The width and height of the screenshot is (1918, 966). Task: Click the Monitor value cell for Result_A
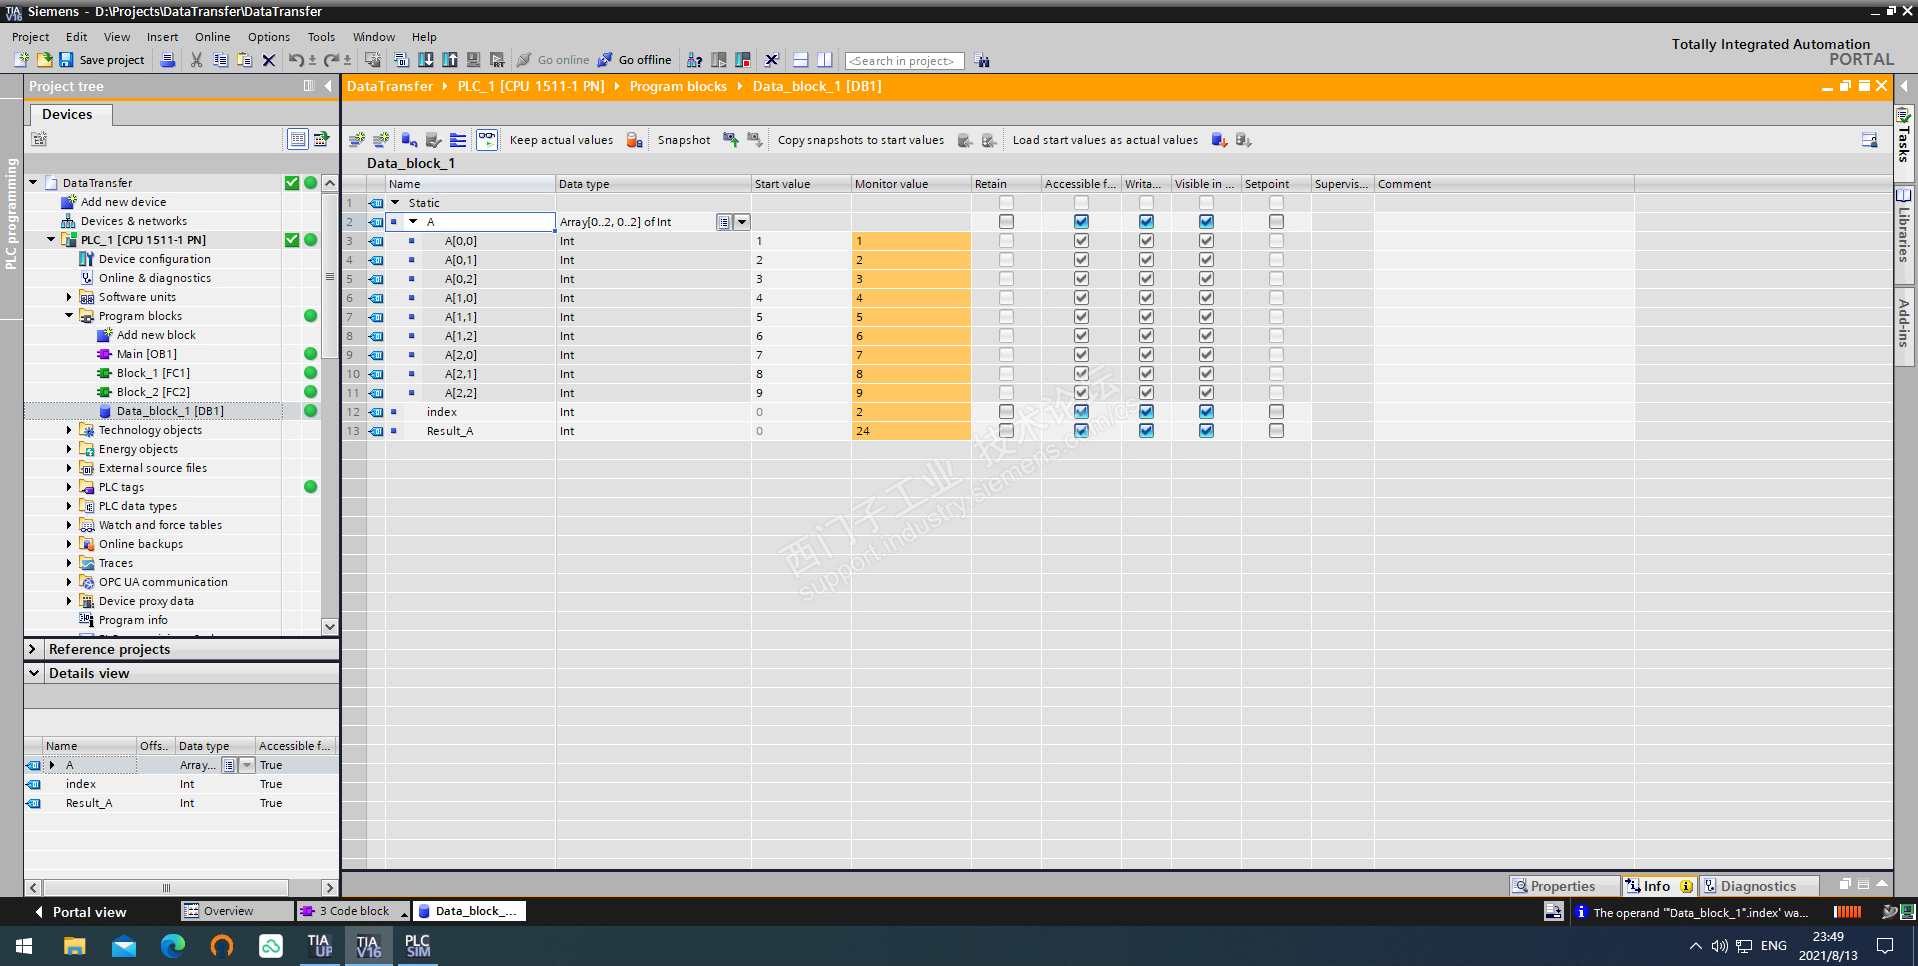(911, 431)
